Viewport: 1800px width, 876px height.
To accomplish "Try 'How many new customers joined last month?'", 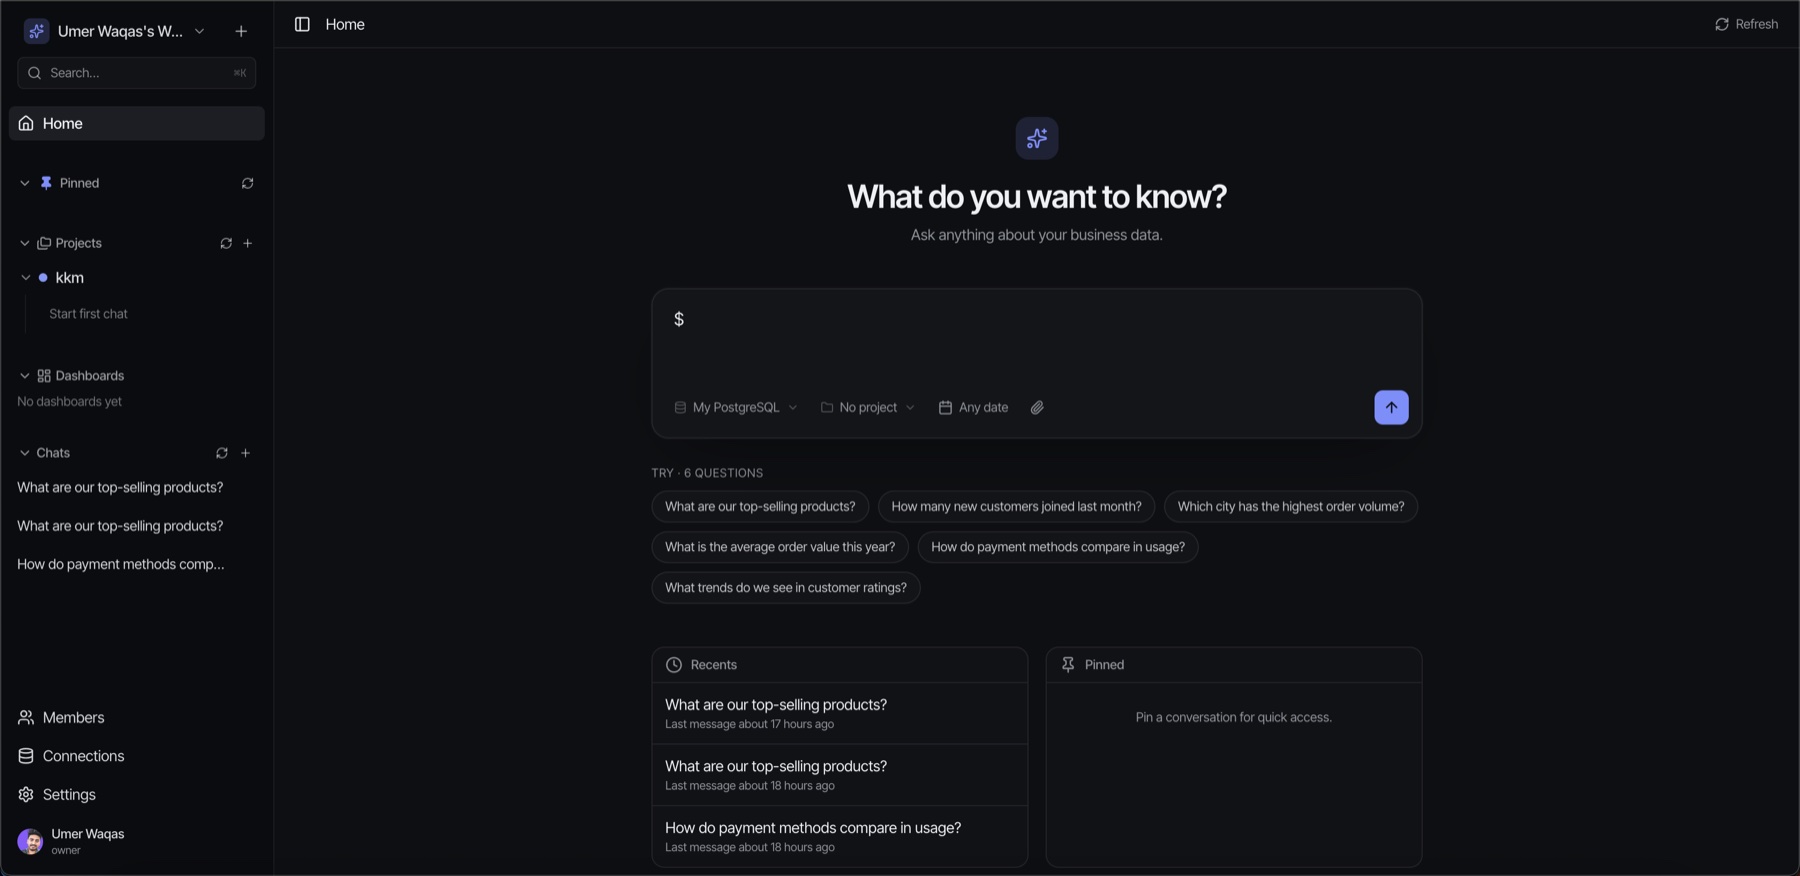I will click(x=1016, y=507).
